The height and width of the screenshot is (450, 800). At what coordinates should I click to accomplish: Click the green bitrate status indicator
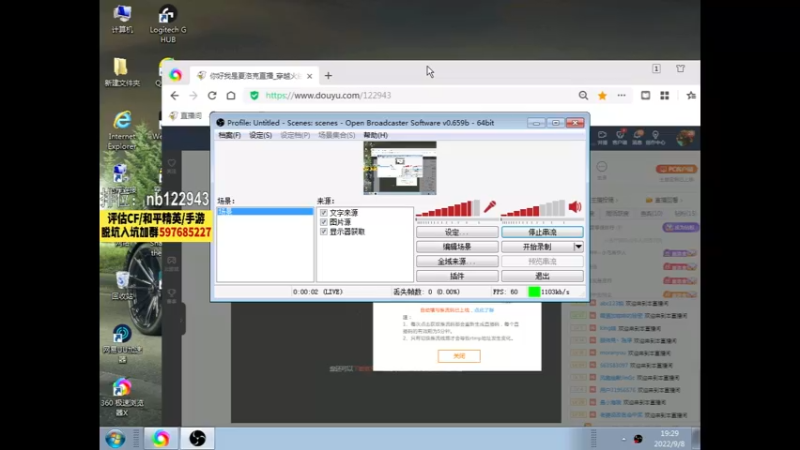[534, 292]
